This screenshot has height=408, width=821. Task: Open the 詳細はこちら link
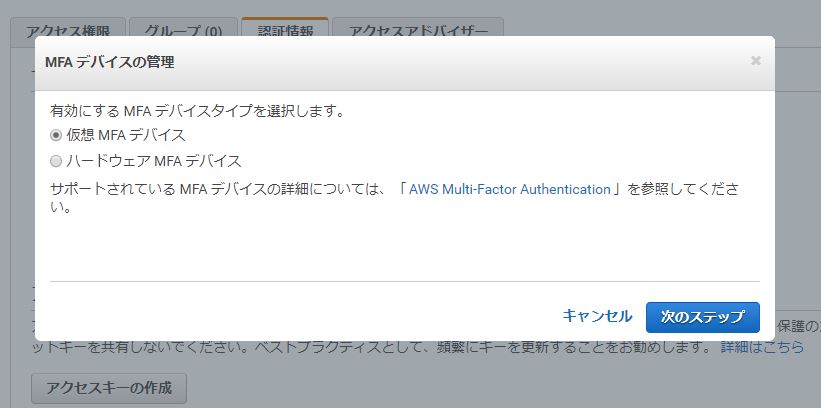(x=762, y=347)
